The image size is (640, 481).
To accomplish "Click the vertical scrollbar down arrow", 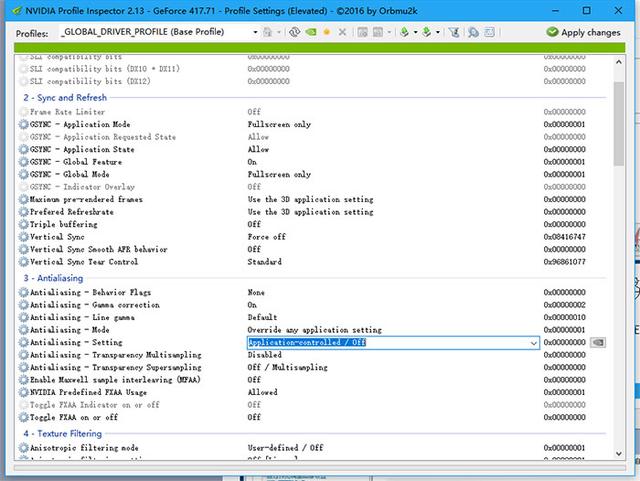I will (x=619, y=454).
